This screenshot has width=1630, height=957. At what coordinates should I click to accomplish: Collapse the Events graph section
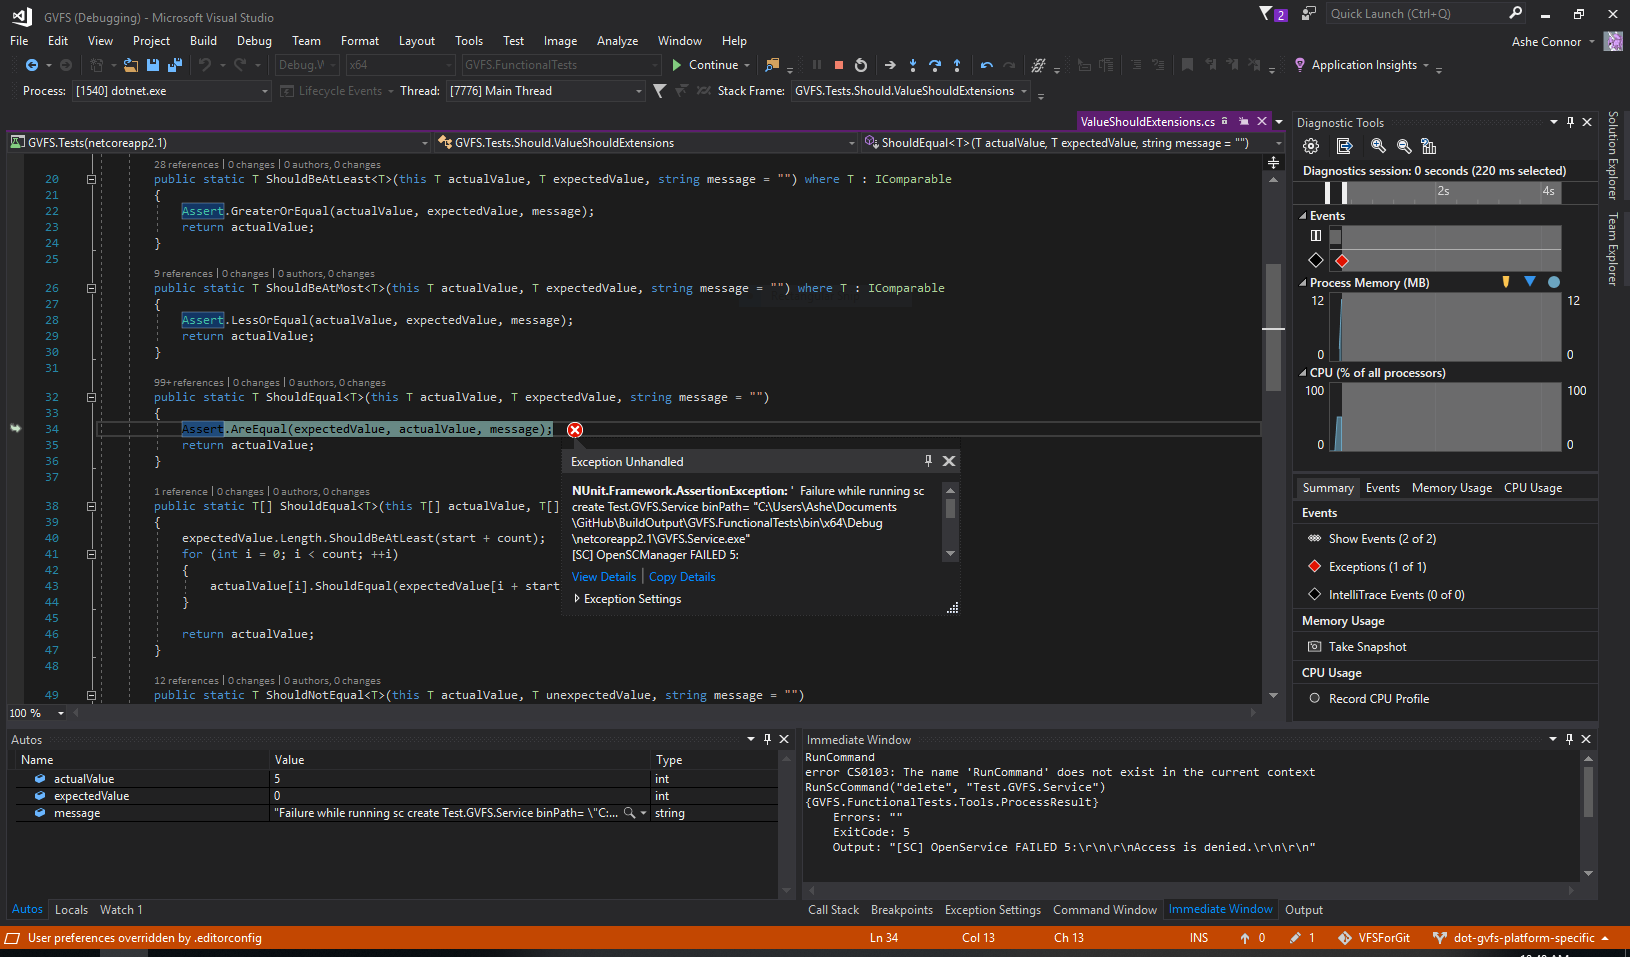[x=1303, y=216]
